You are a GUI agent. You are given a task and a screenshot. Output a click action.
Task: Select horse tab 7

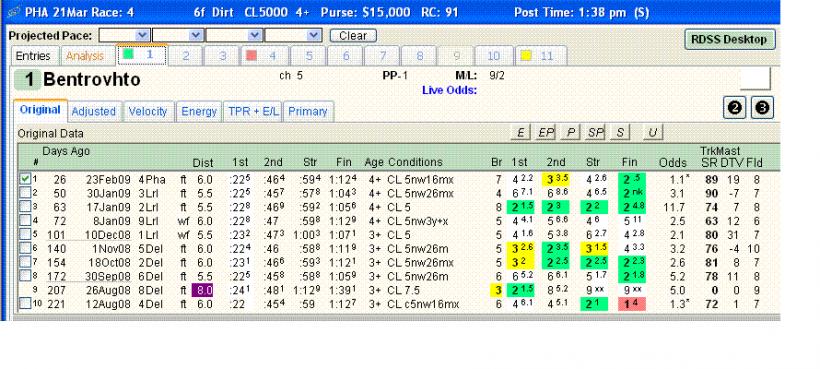click(x=382, y=56)
